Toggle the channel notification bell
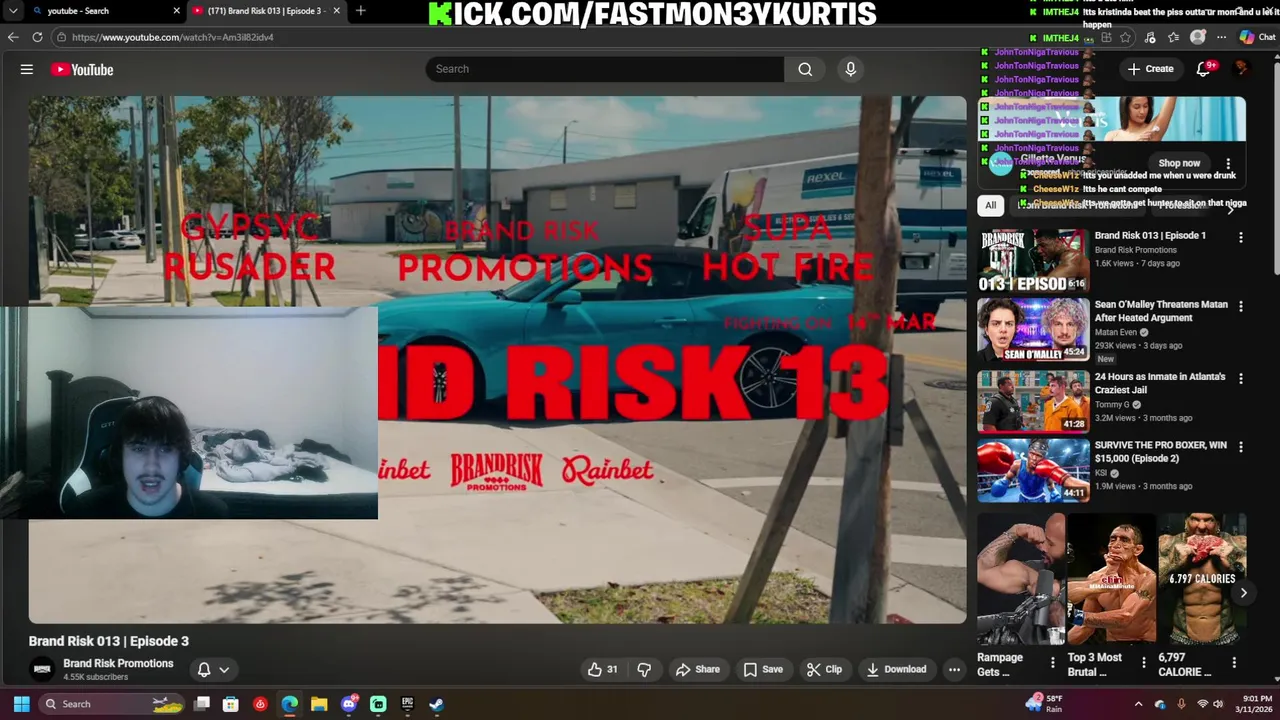Image resolution: width=1280 pixels, height=720 pixels. (204, 669)
